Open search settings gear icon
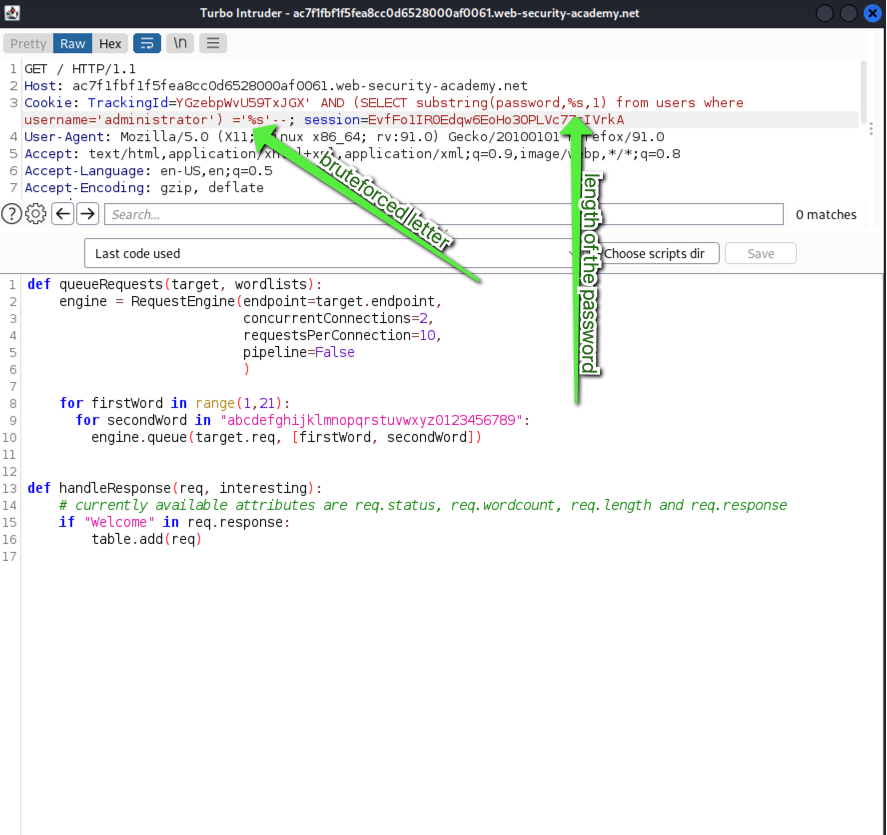887x835 pixels. [x=36, y=214]
